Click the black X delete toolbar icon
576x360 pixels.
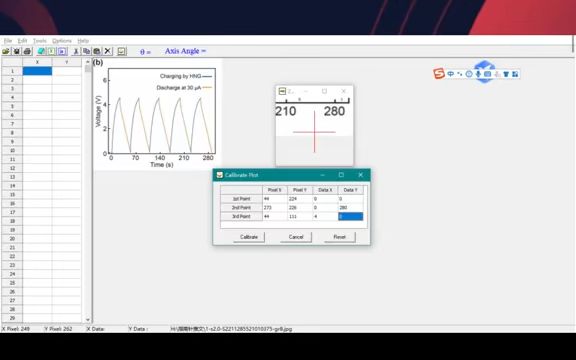pos(107,51)
